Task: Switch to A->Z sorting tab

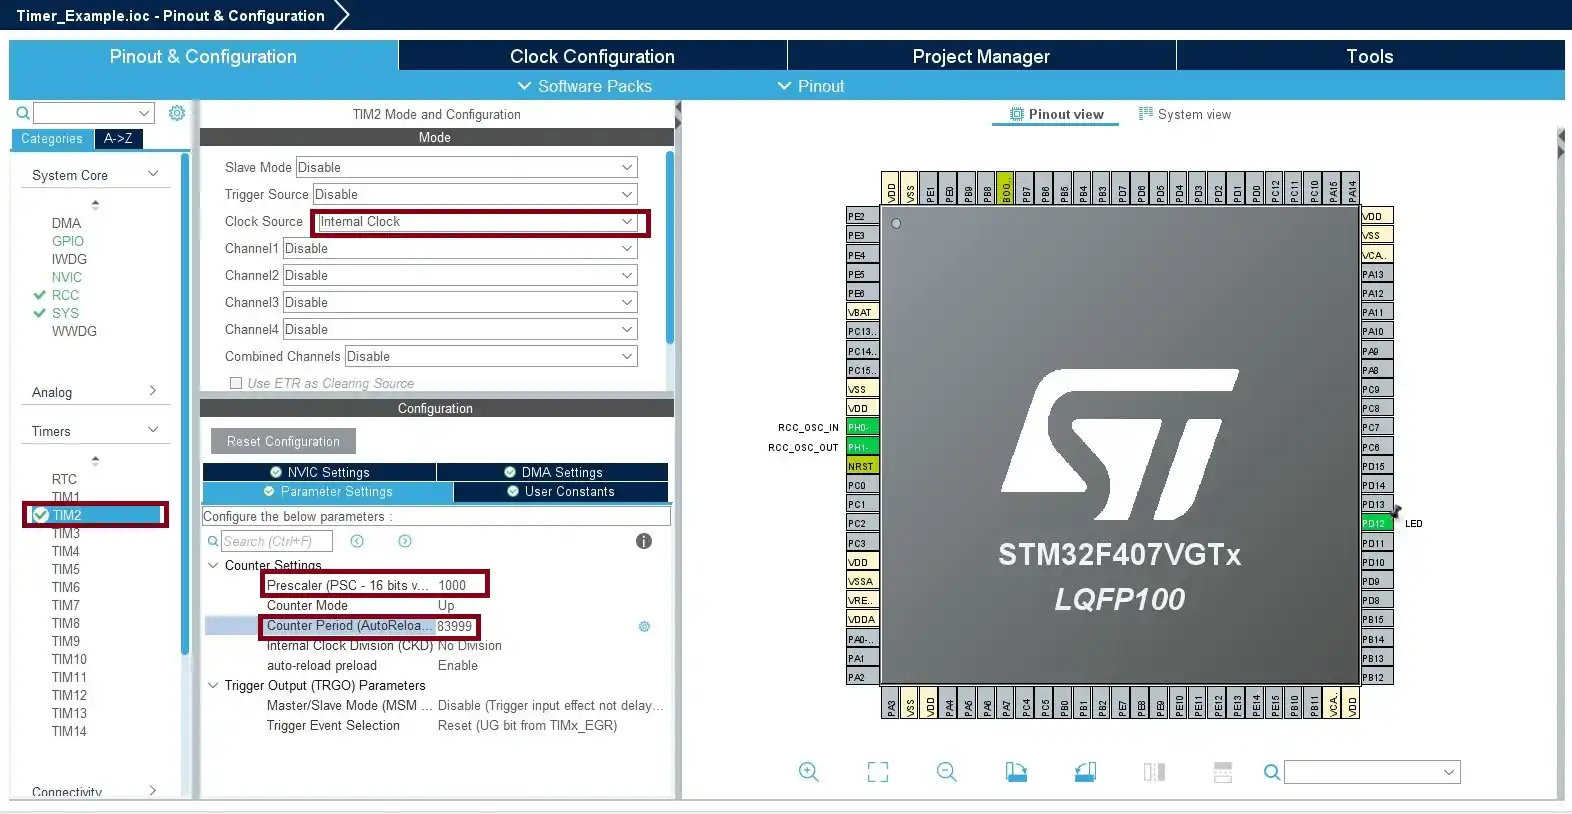Action: 118,139
